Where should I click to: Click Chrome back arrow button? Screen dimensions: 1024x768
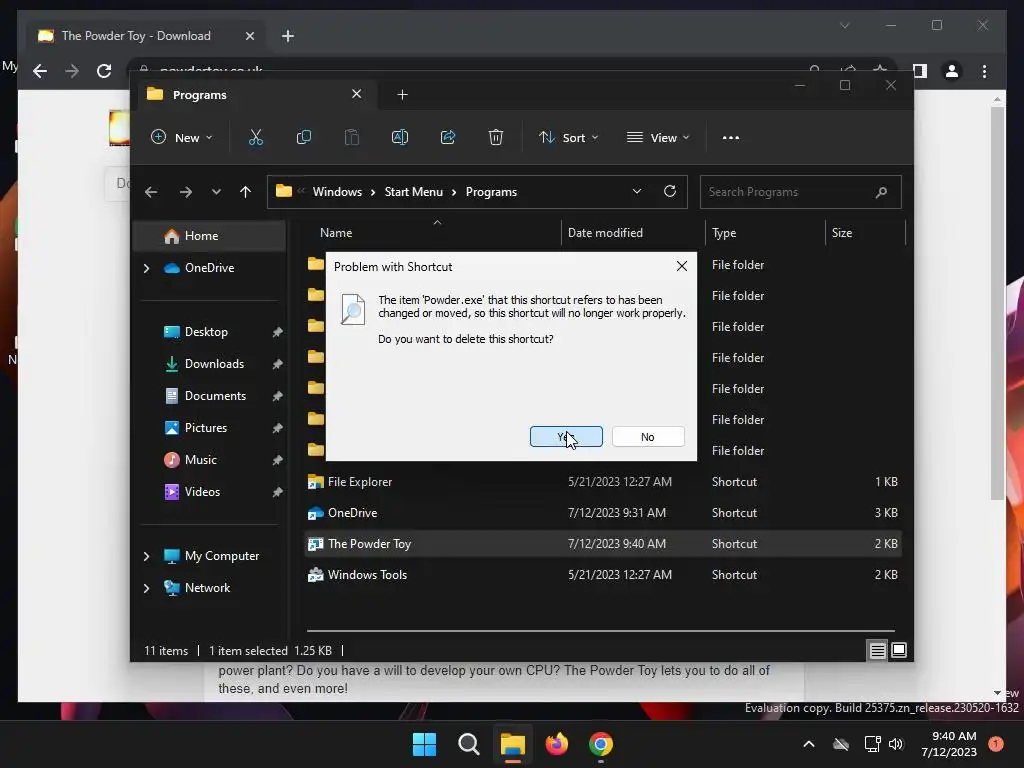[x=40, y=71]
